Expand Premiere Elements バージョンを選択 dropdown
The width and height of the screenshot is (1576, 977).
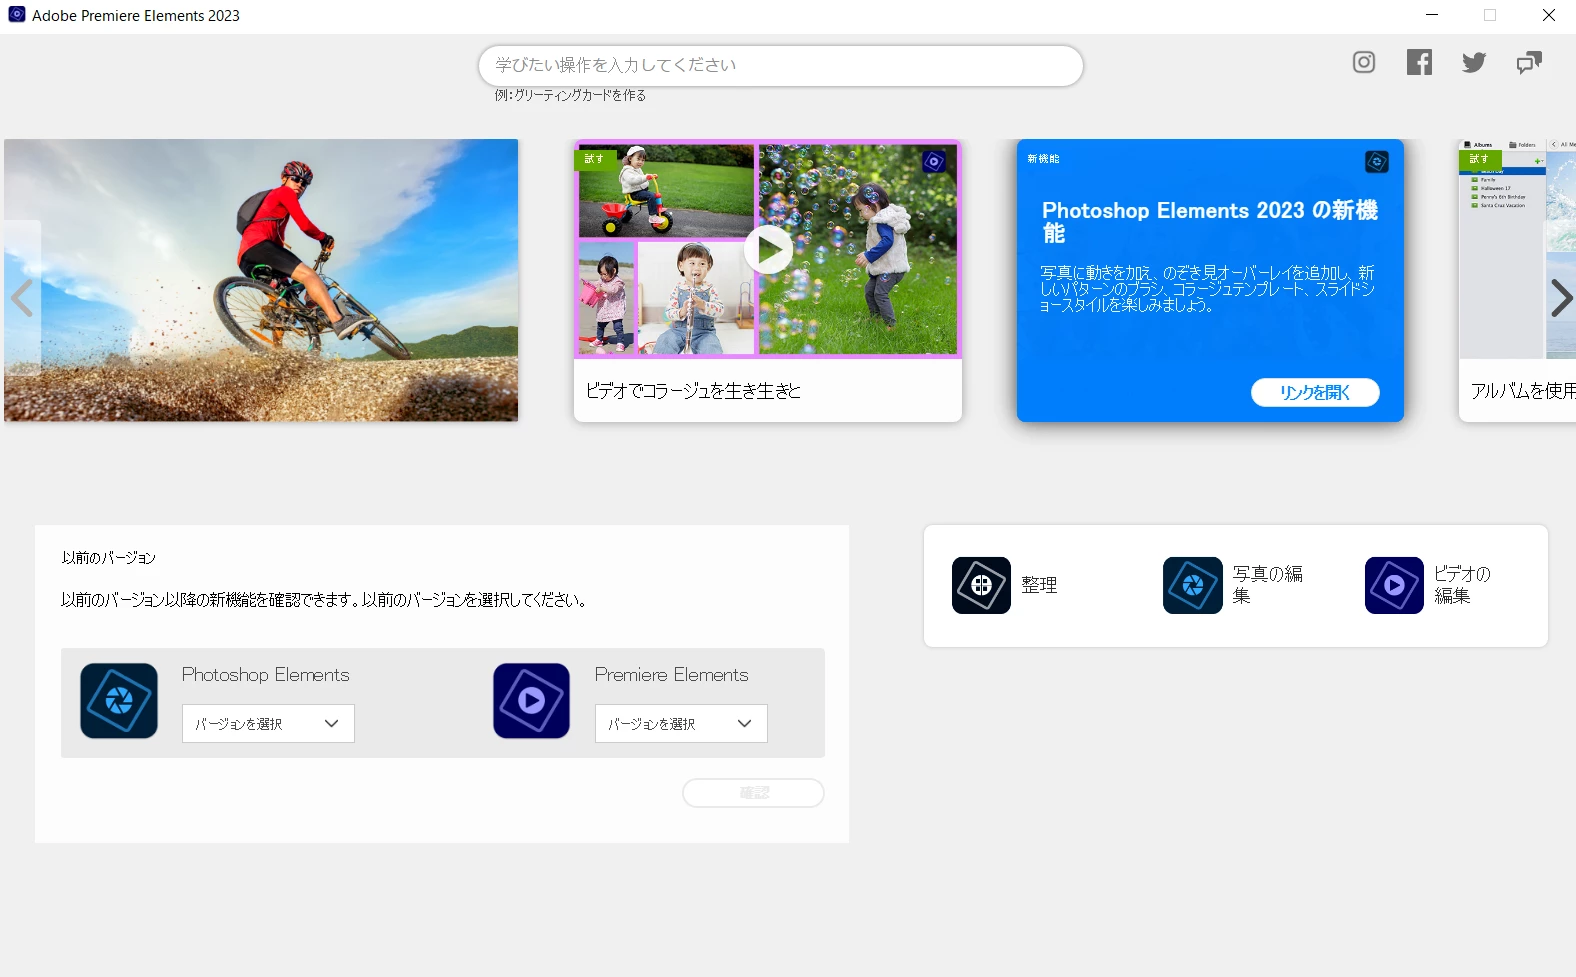(681, 724)
